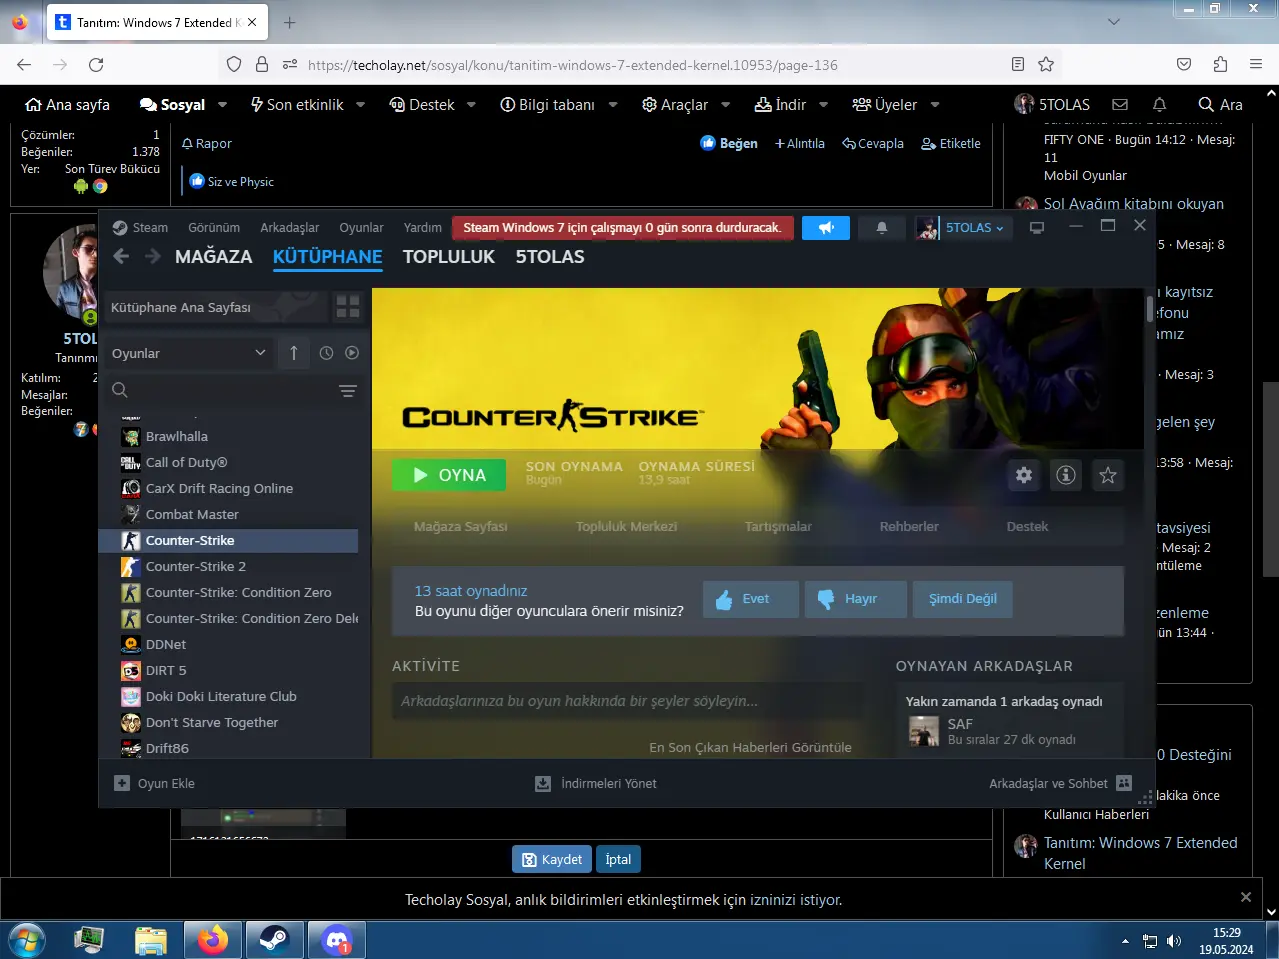Open forum alerts bell icon
1279x959 pixels.
[x=1159, y=104]
